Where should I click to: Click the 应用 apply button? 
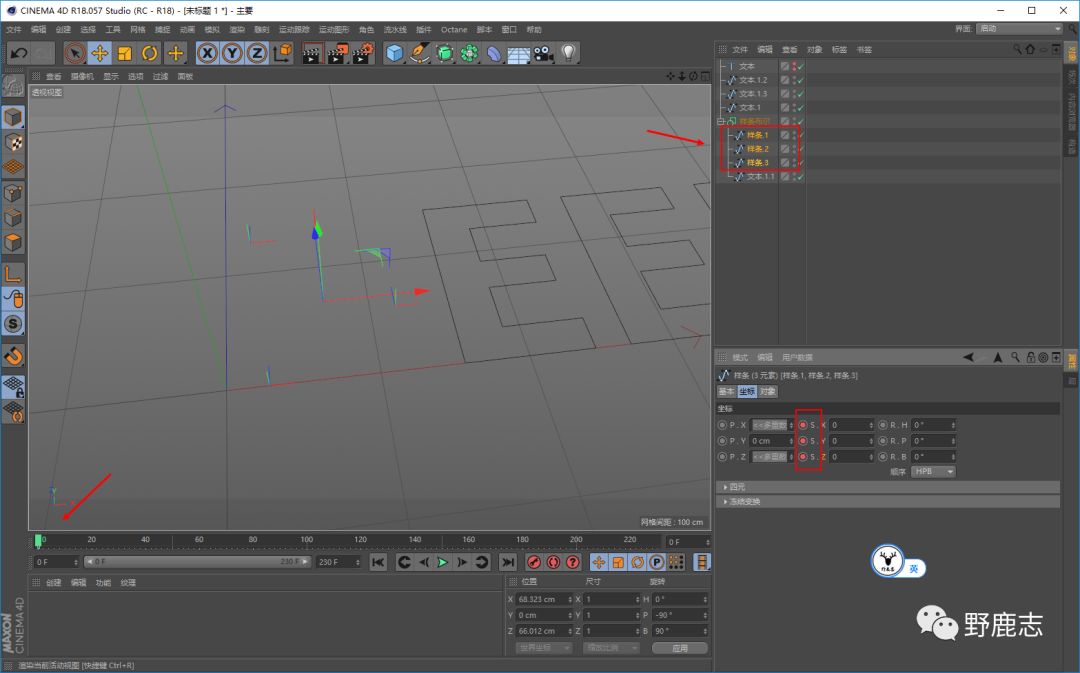tap(679, 647)
